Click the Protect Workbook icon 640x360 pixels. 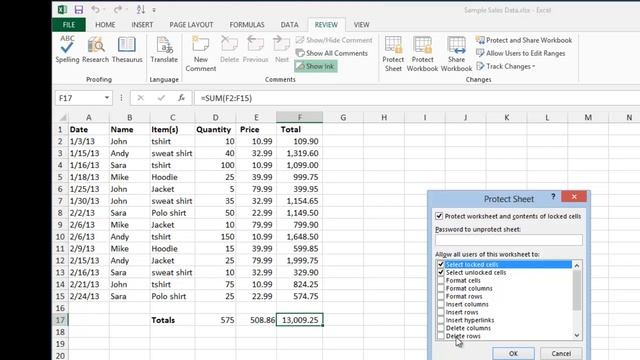pos(422,54)
